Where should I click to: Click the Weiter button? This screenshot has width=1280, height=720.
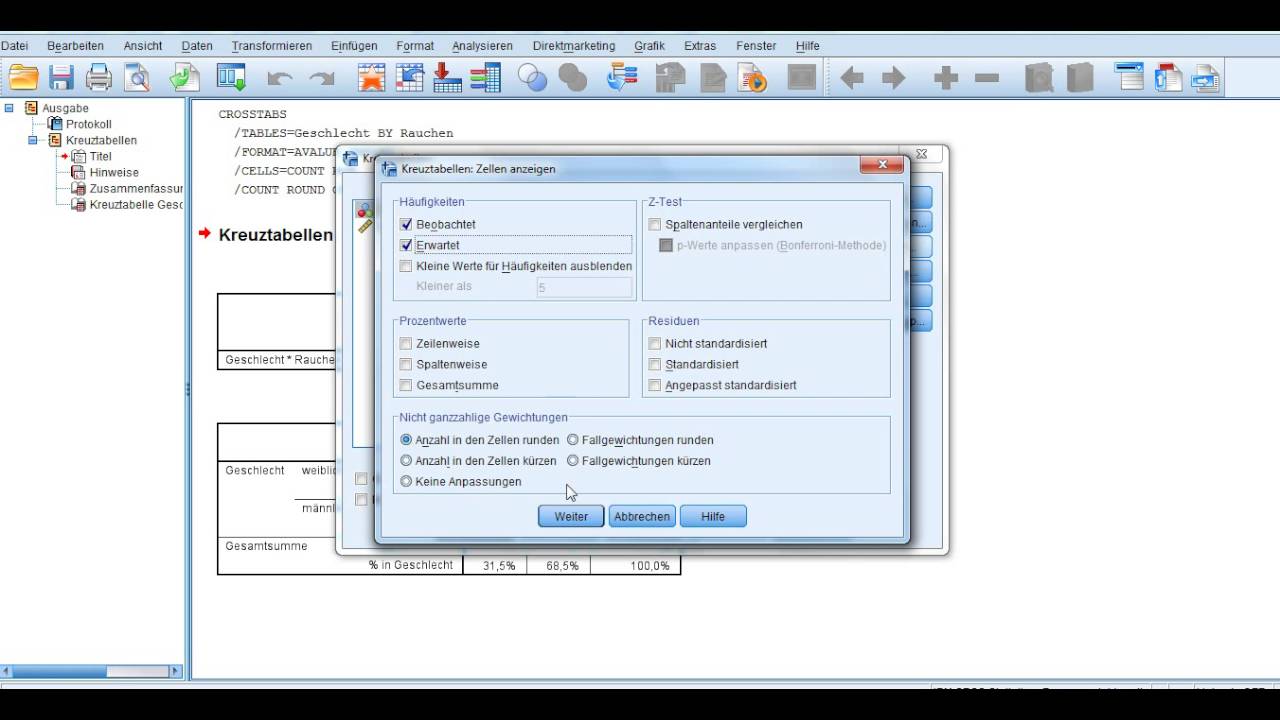tap(571, 517)
